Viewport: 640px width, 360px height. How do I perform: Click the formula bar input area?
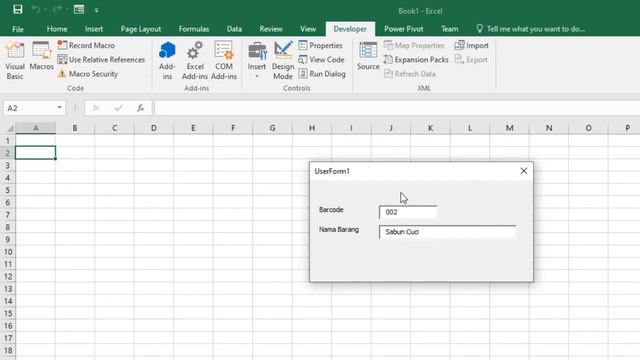[397, 108]
